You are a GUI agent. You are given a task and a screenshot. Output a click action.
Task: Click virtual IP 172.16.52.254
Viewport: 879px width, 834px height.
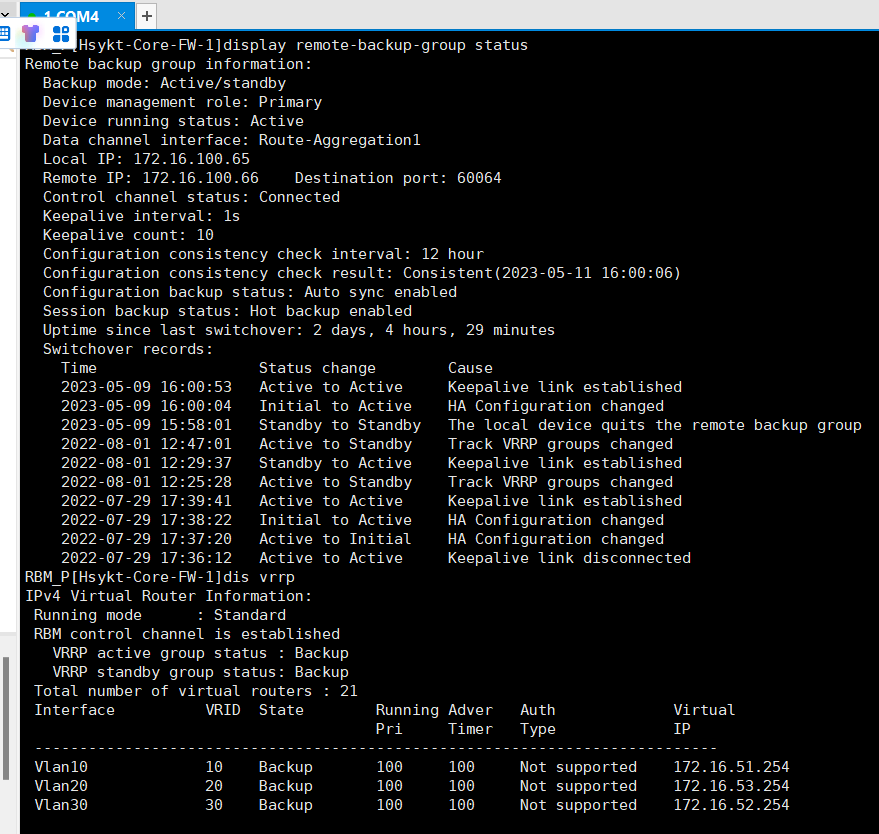pyautogui.click(x=731, y=805)
